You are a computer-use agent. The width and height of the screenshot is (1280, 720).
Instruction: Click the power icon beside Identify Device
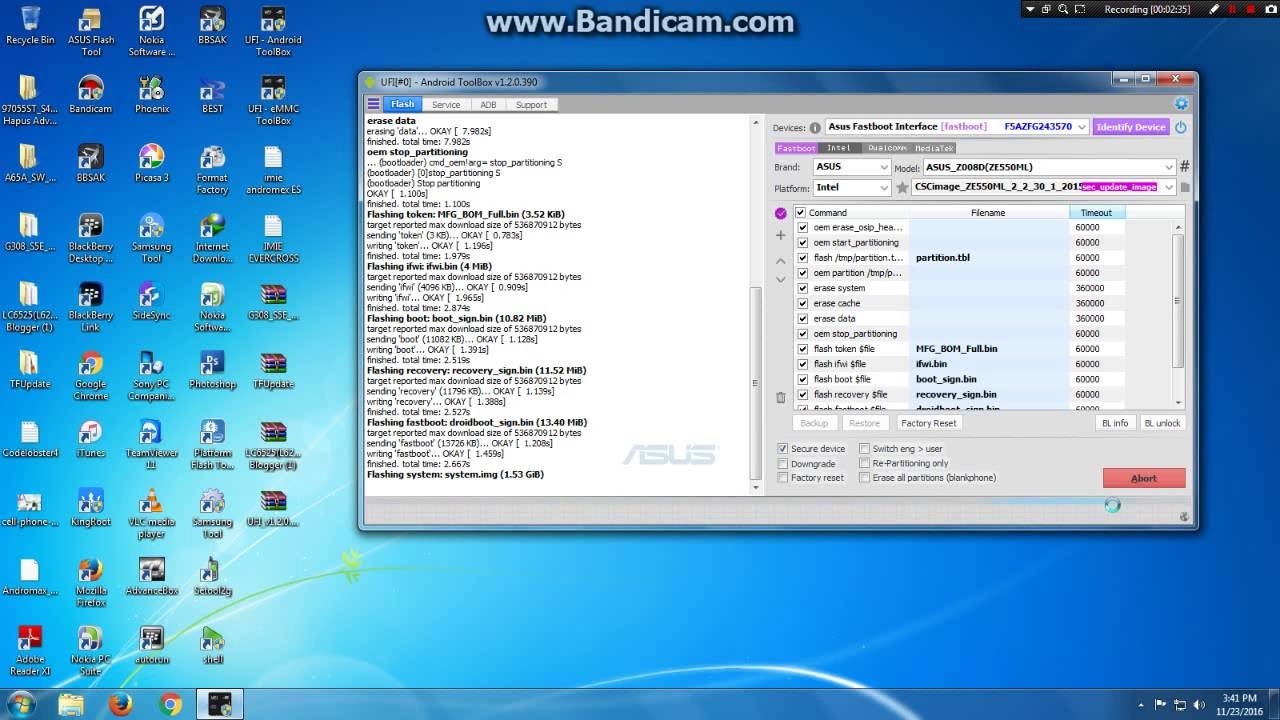(1181, 127)
